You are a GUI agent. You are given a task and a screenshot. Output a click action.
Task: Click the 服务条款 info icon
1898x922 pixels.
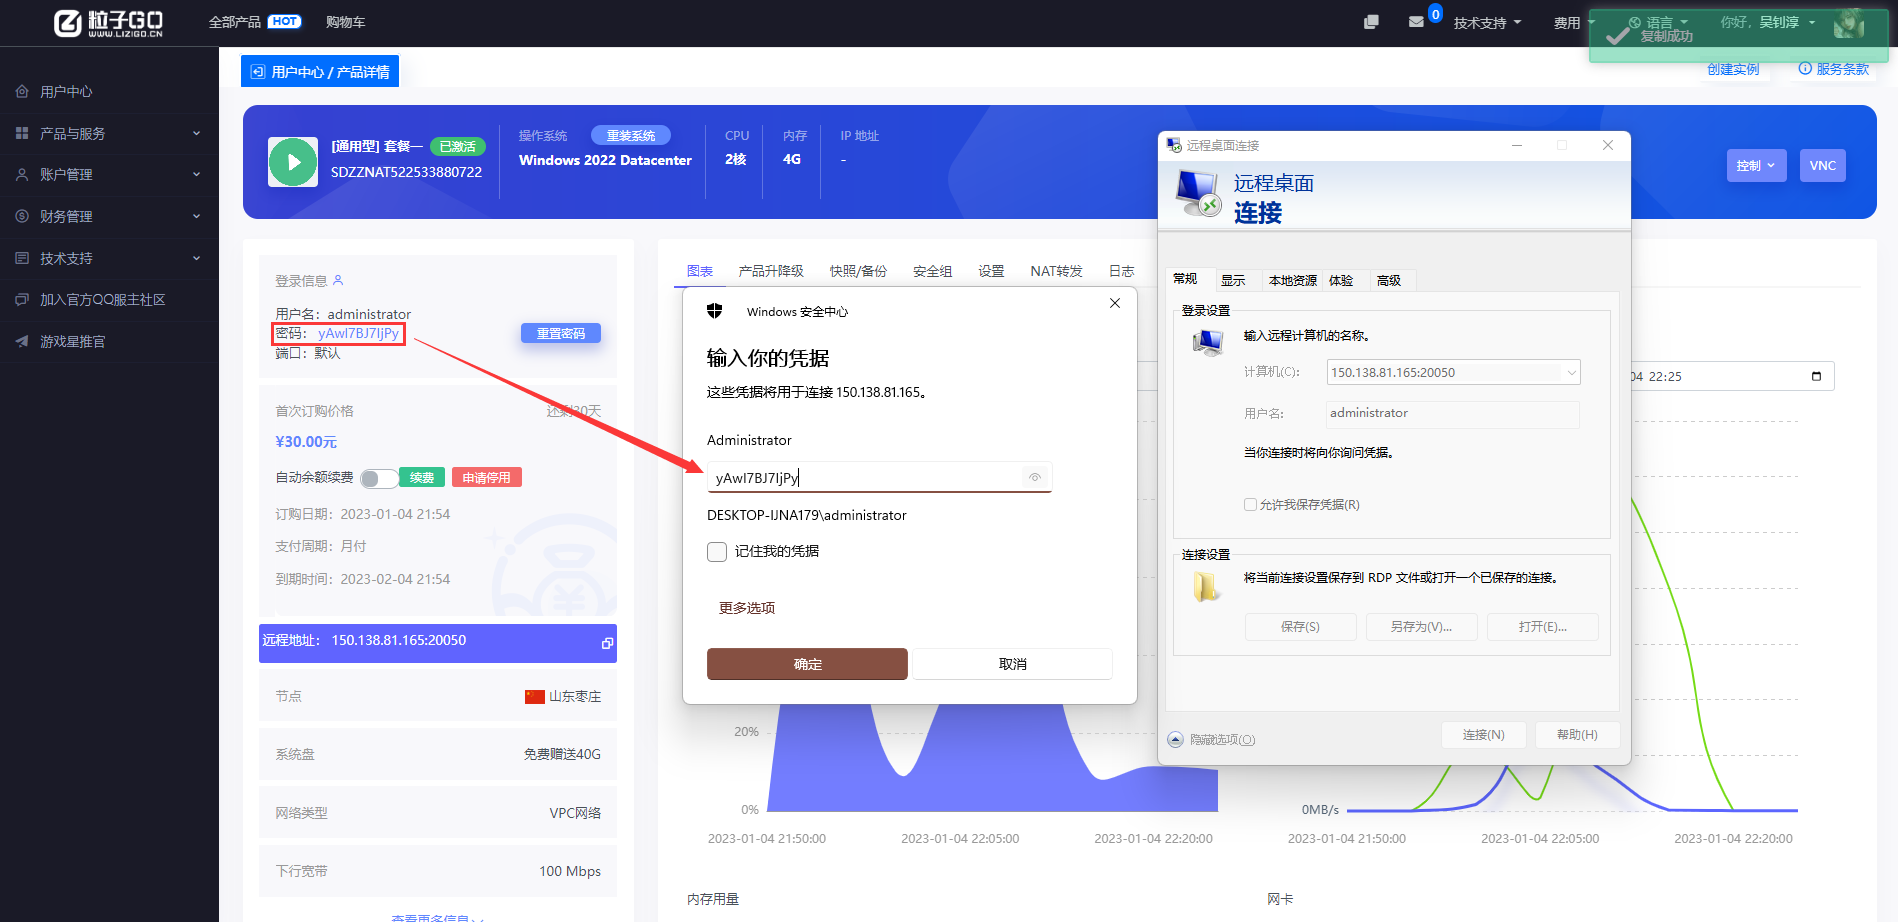click(x=1805, y=68)
